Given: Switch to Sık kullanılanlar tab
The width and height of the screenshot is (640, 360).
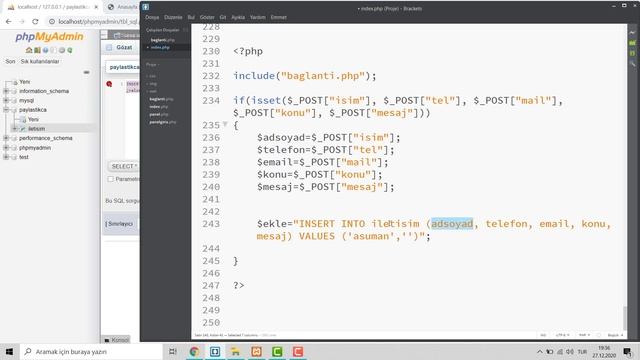Looking at the screenshot, I should [40, 61].
